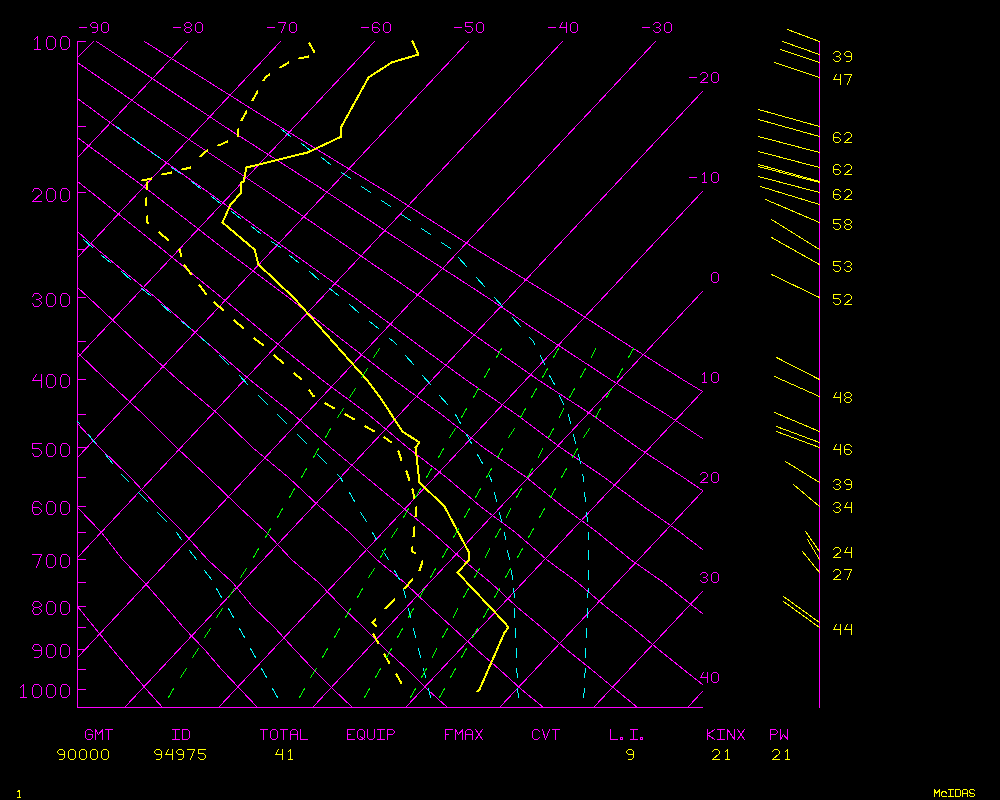The width and height of the screenshot is (1000, 800).
Task: Select the L.I. header label
Action: coord(628,735)
